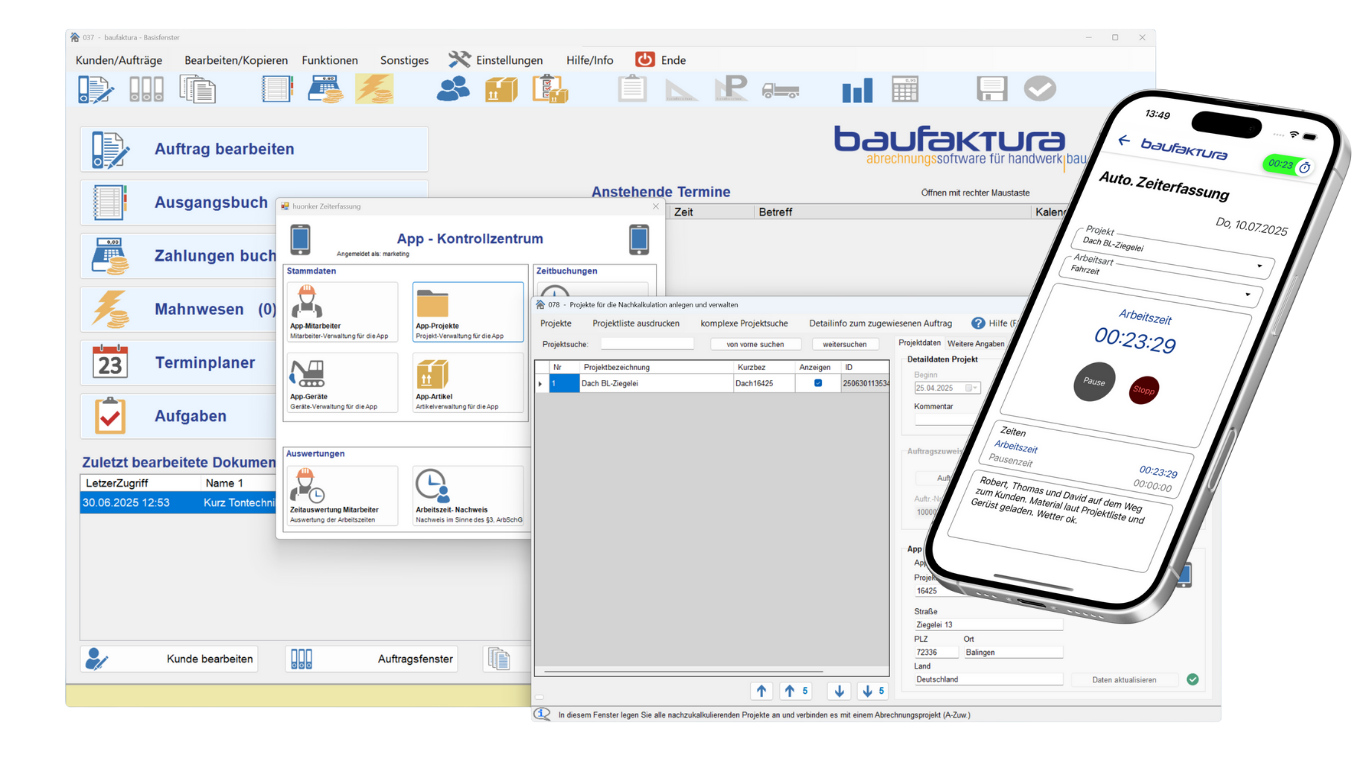Click down arrow 5 navigation button
1366x768 pixels.
(872, 691)
